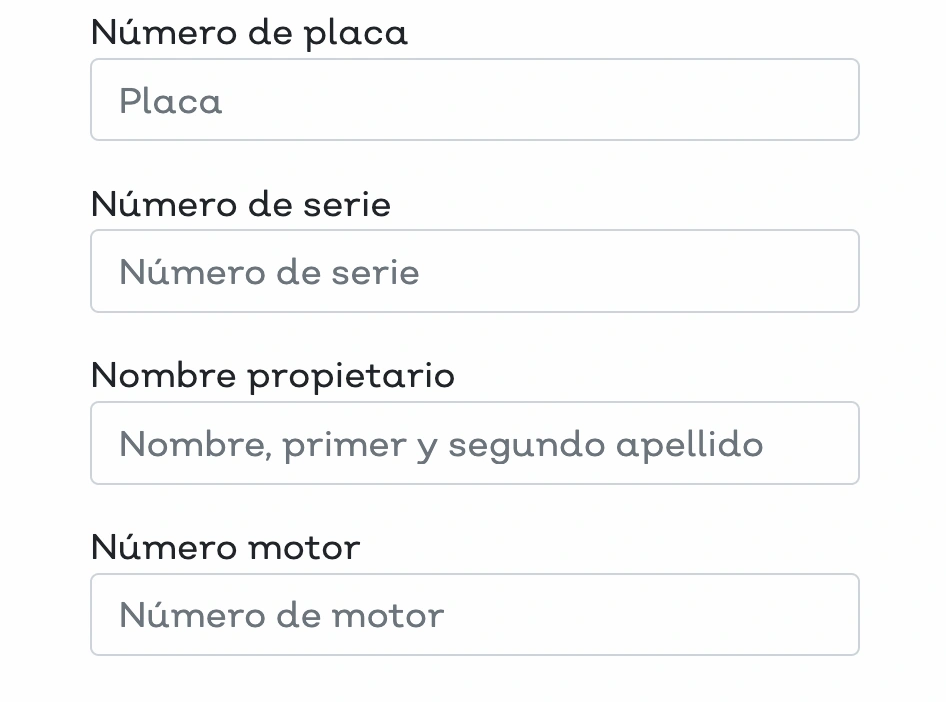Select the field below "Número de serie" label
946x702 pixels.
[474, 272]
